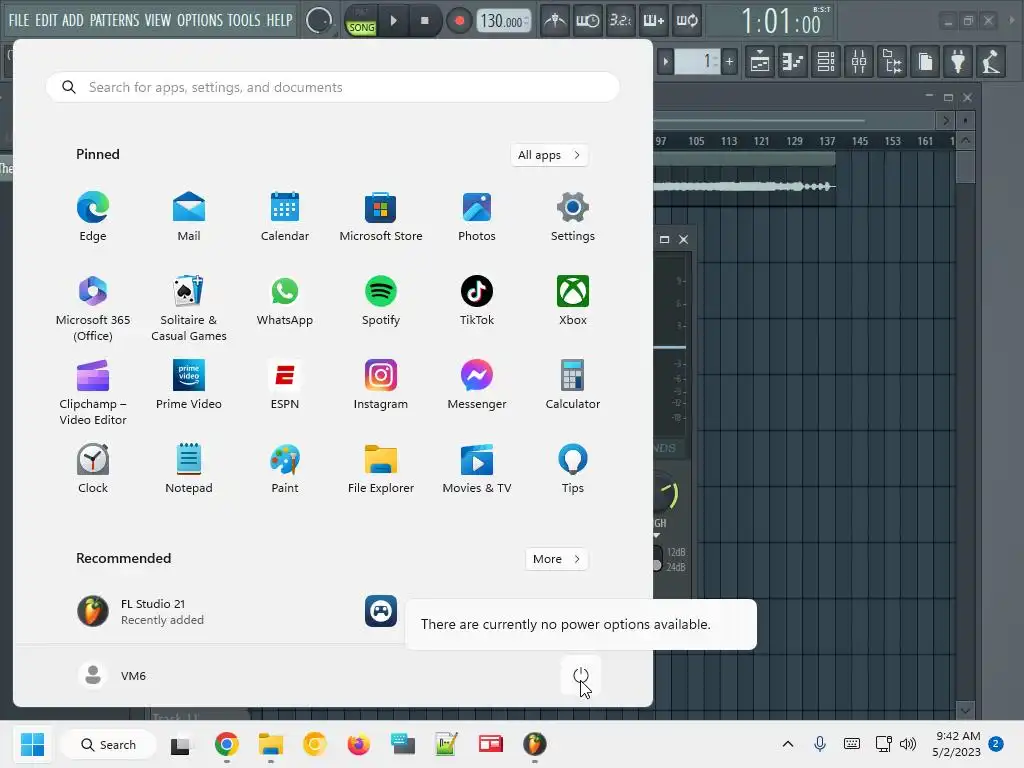Click the Start menu power button

tap(581, 676)
